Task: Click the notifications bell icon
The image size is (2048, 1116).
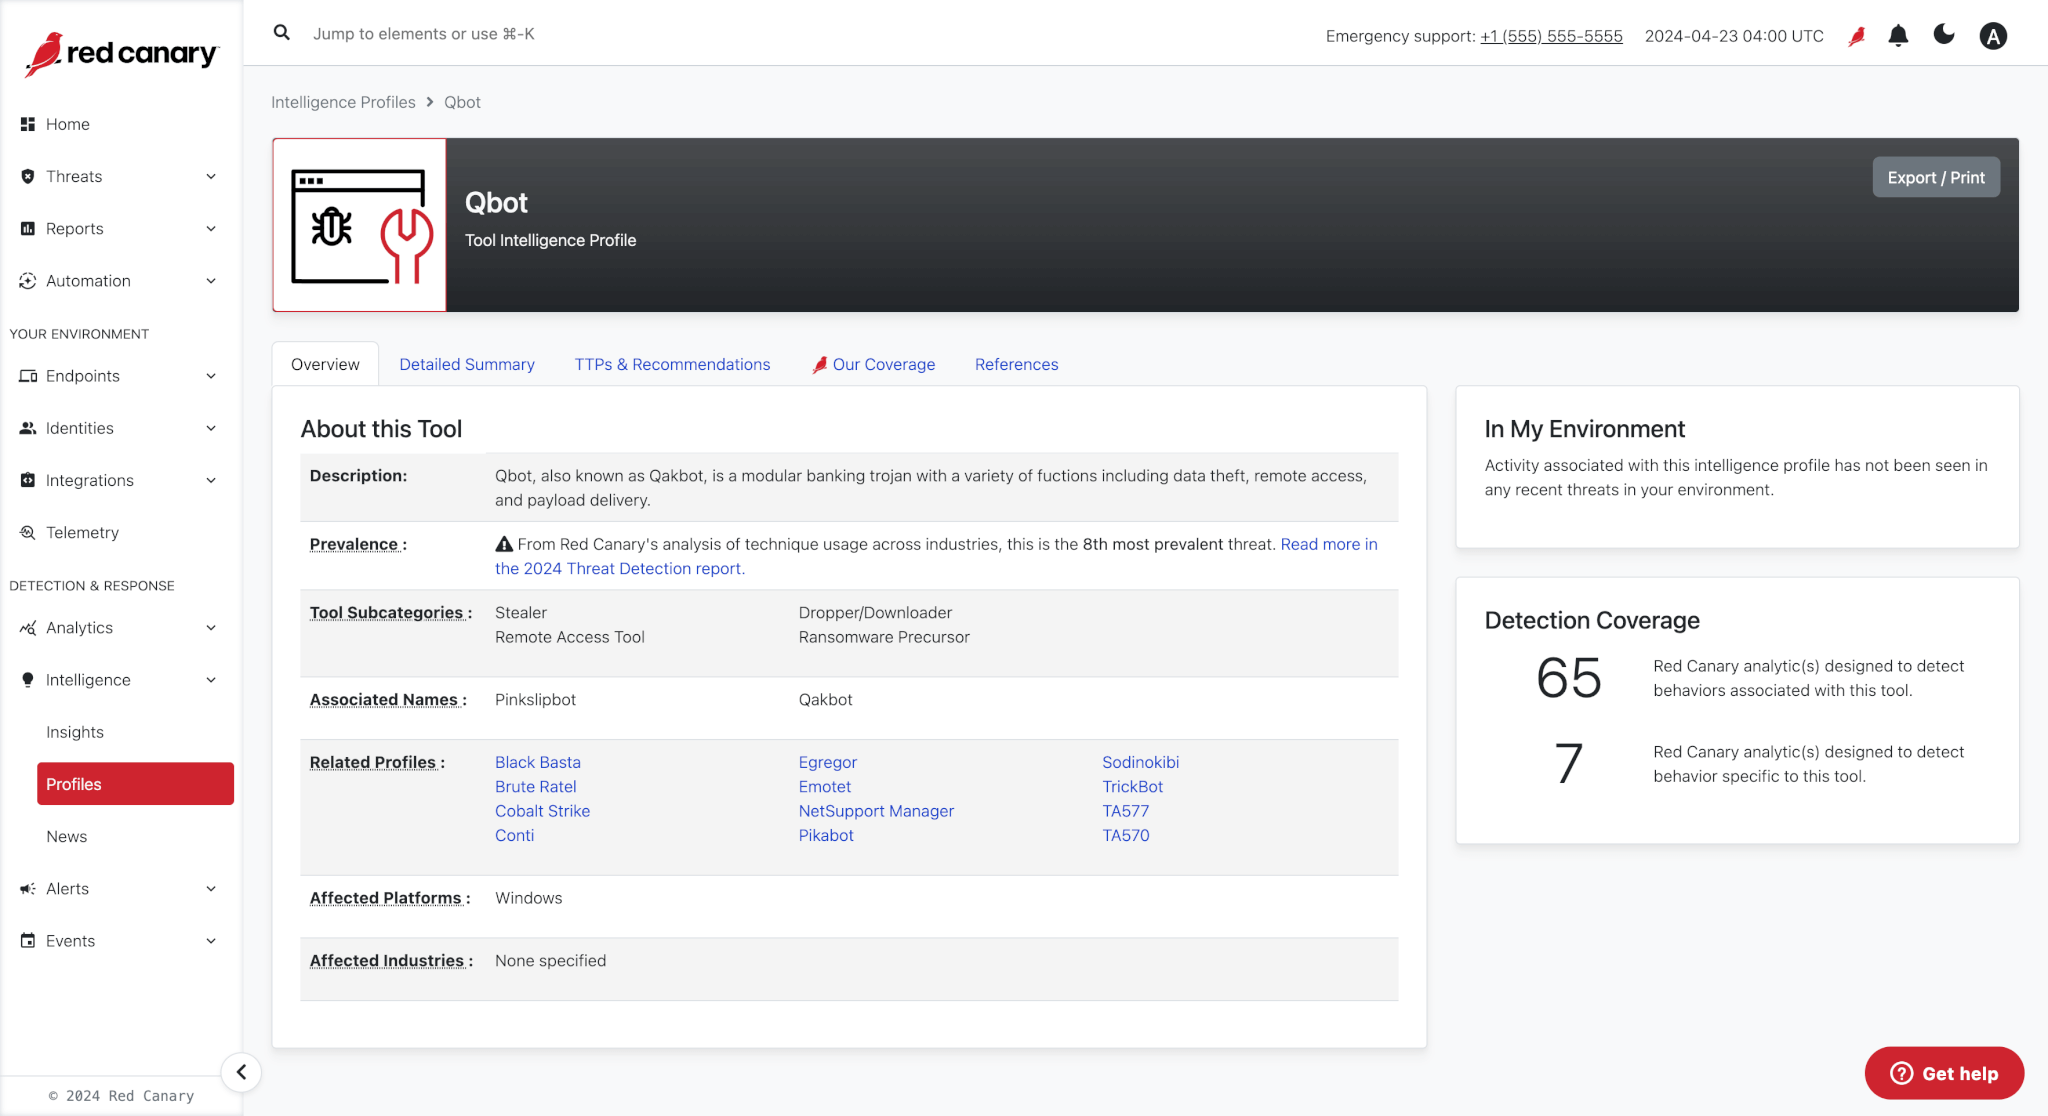Action: click(x=1898, y=36)
